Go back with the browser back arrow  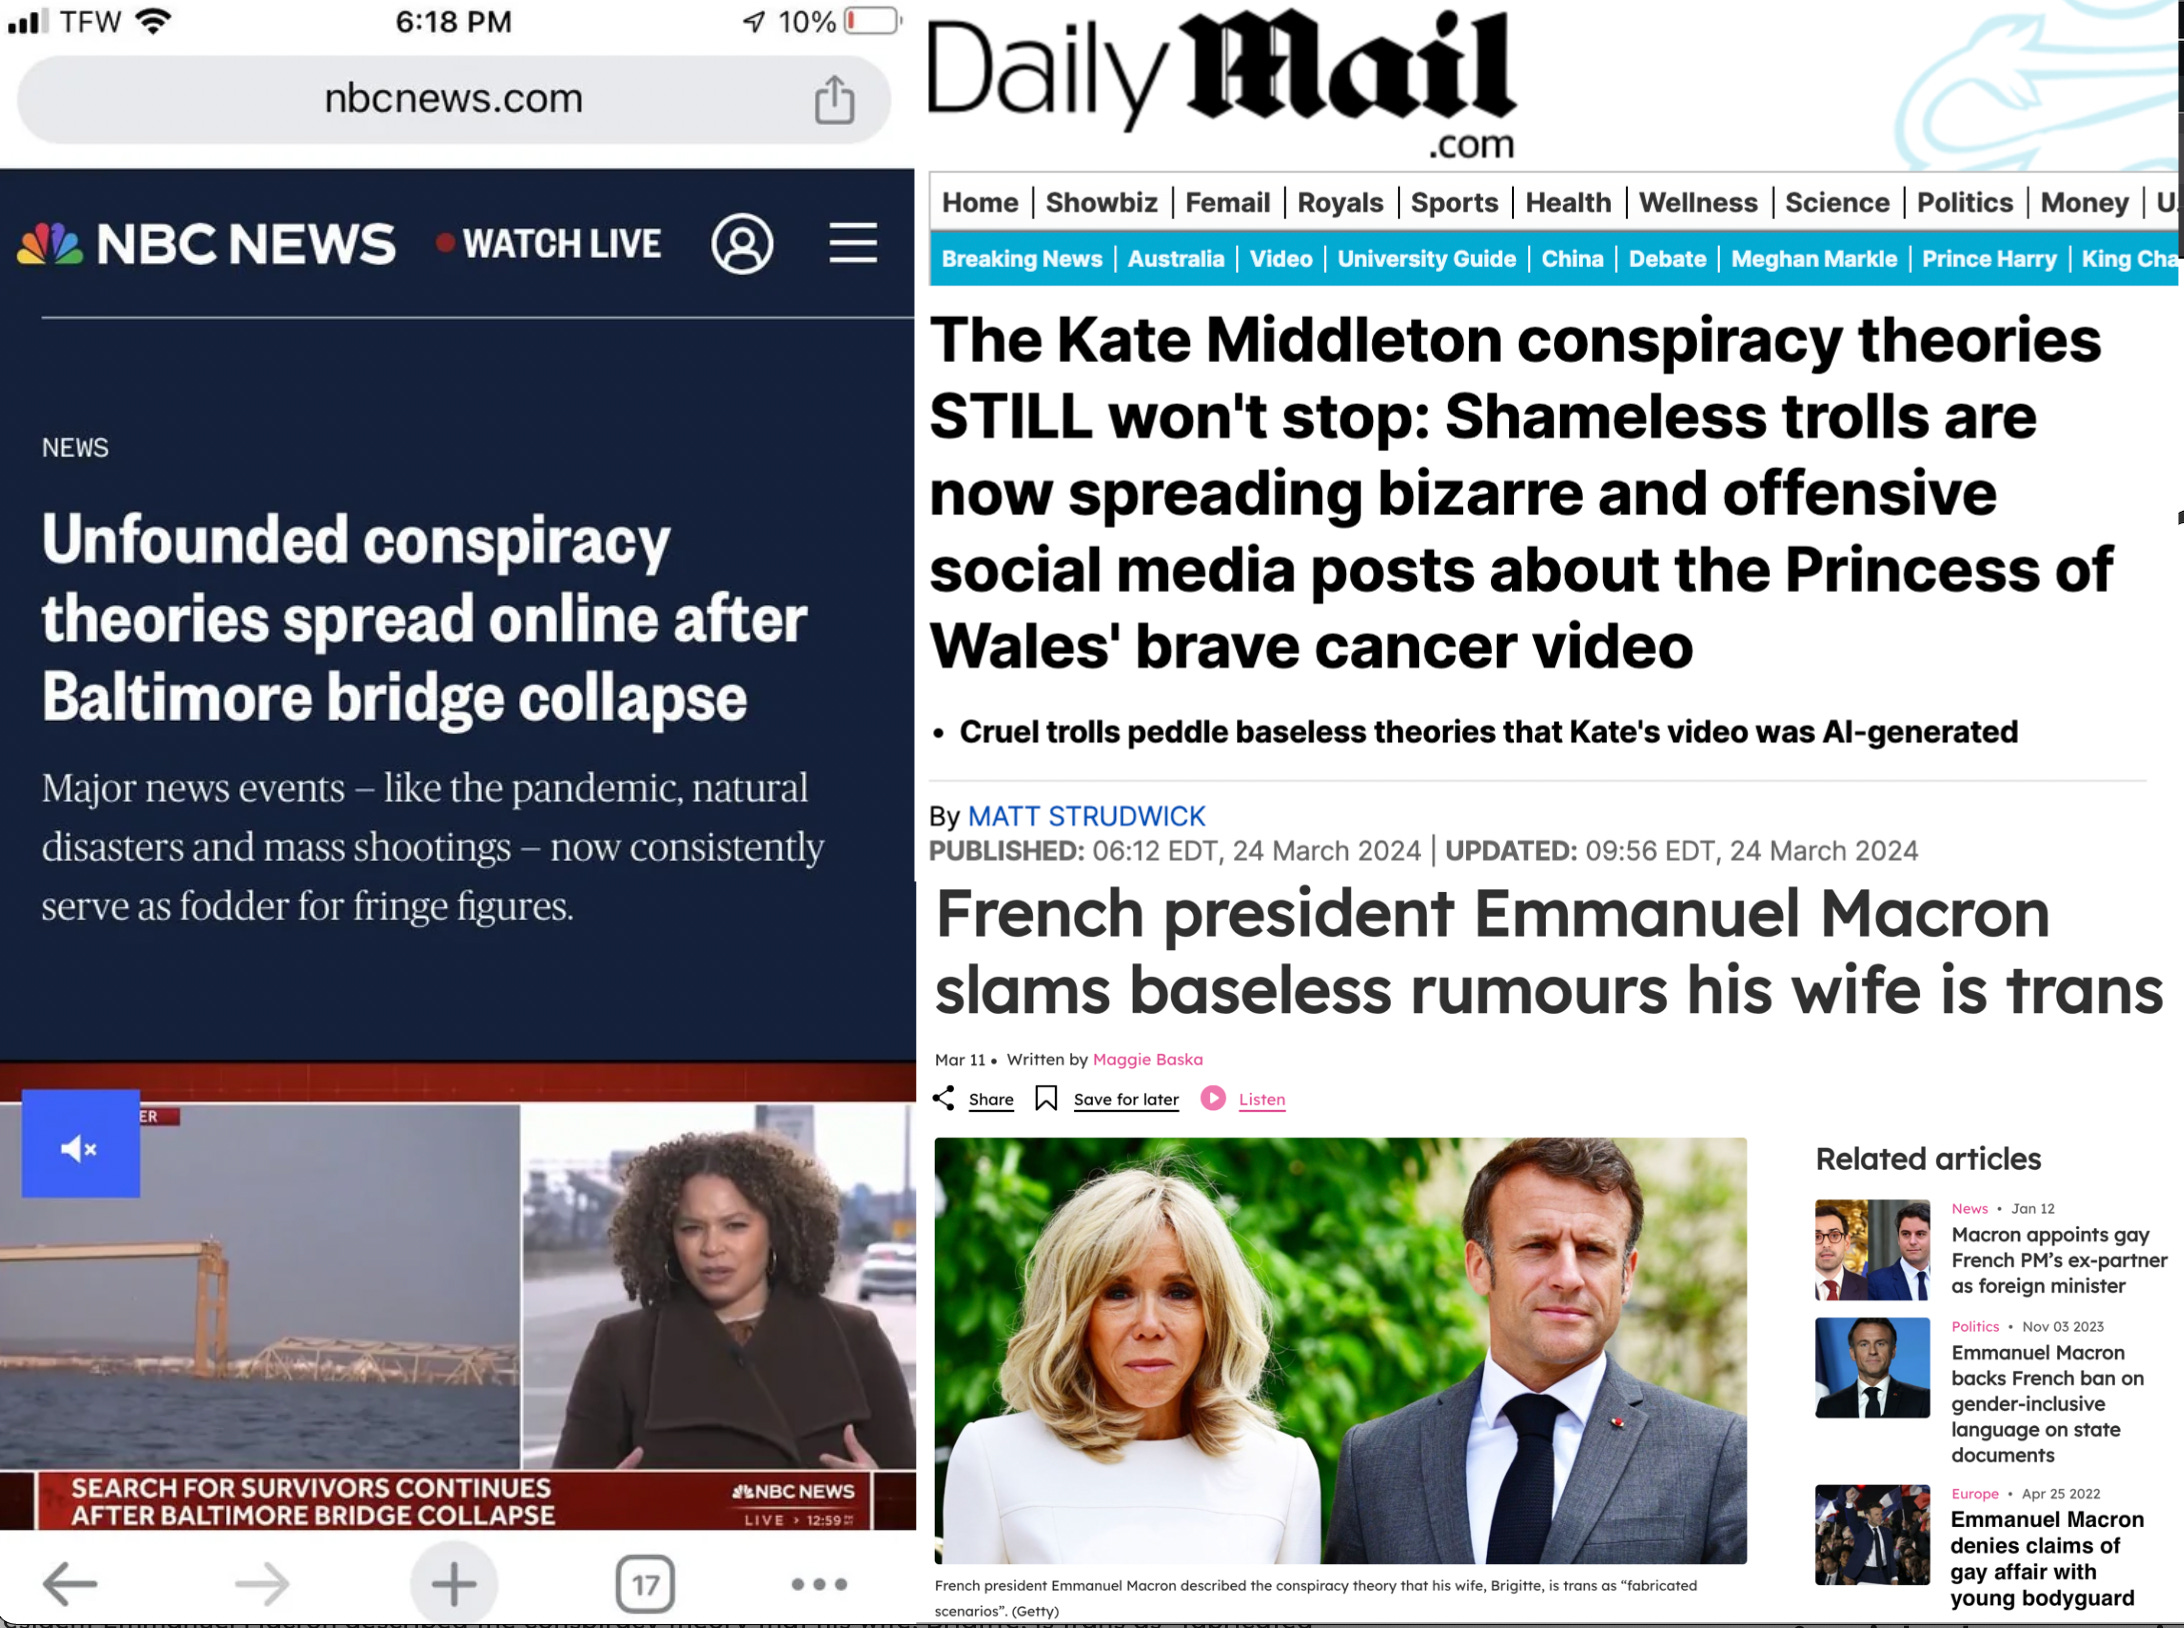[70, 1584]
